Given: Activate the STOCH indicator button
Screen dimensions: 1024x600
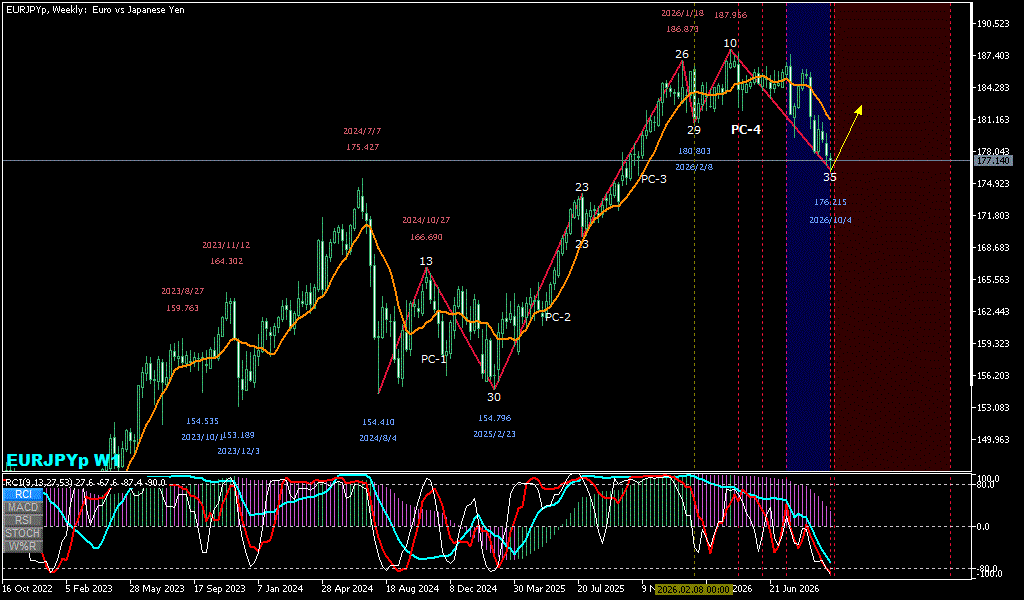Looking at the screenshot, I should point(23,533).
